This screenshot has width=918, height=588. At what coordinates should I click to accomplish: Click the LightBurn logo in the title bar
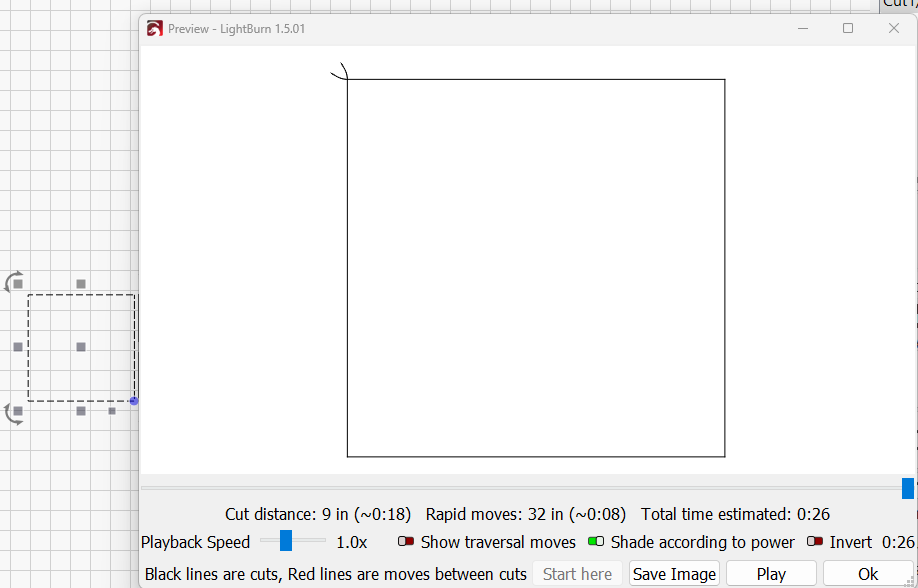tap(155, 29)
